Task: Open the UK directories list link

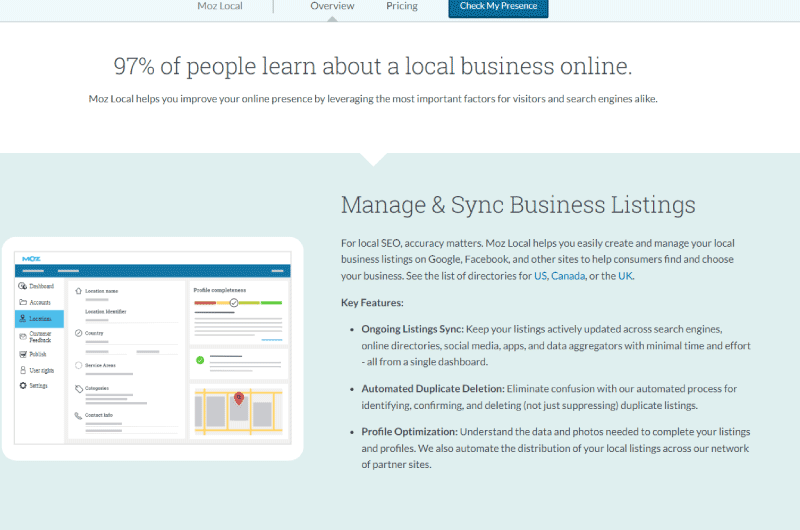Action: tap(625, 276)
